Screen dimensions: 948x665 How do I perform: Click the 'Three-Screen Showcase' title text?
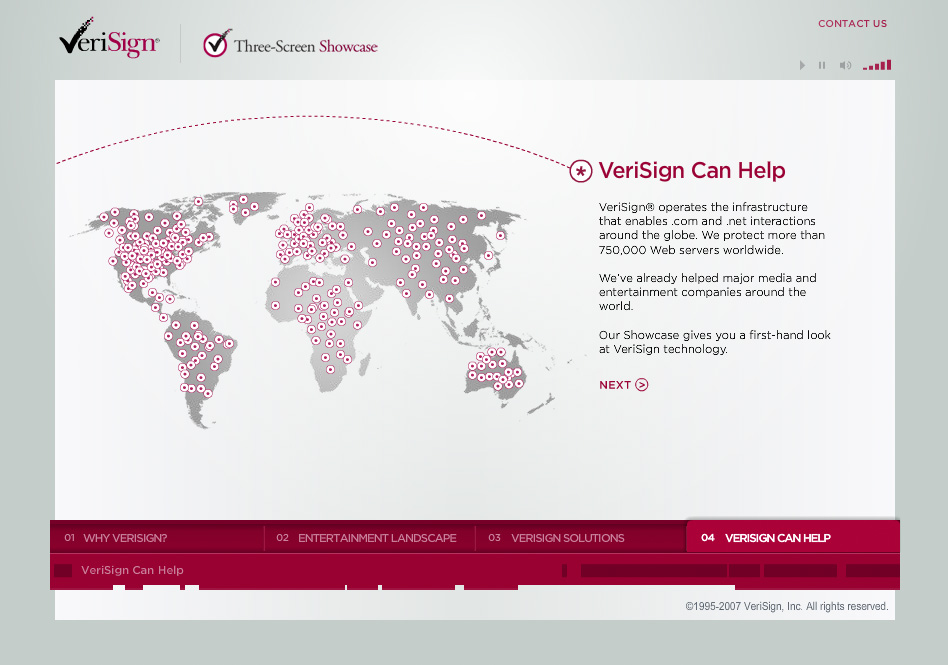(306, 47)
